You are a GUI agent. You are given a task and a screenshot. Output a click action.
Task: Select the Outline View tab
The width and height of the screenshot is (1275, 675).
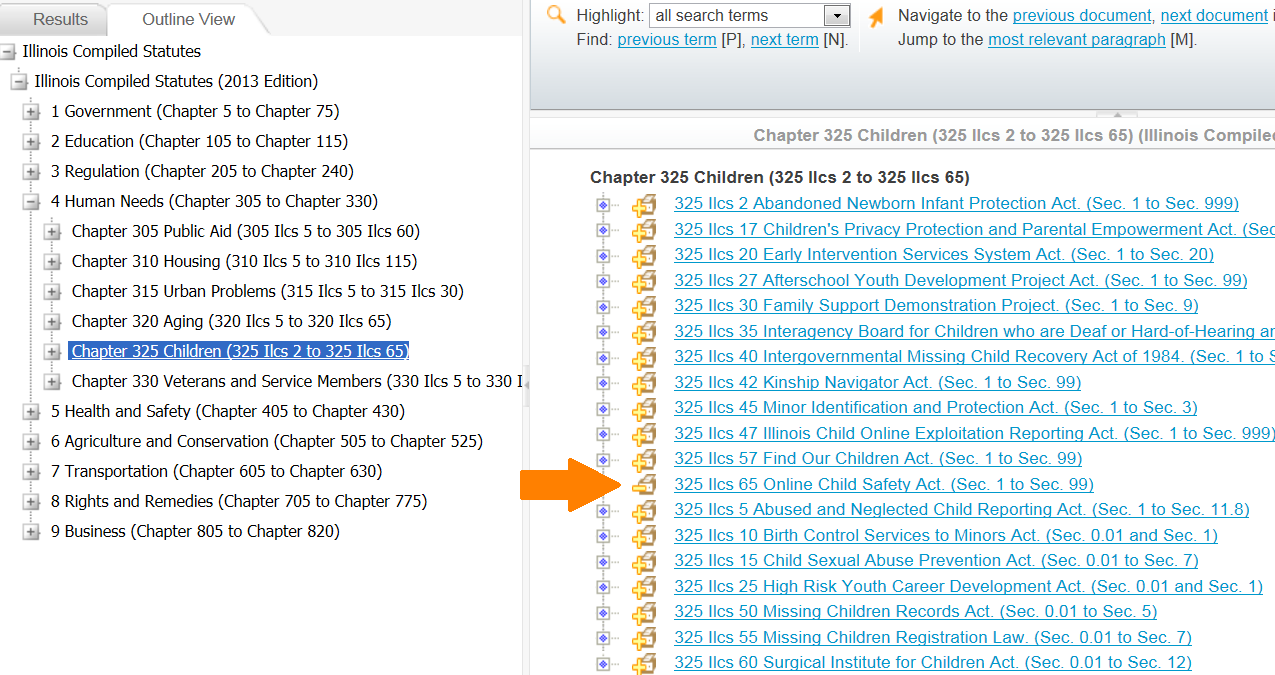[188, 19]
